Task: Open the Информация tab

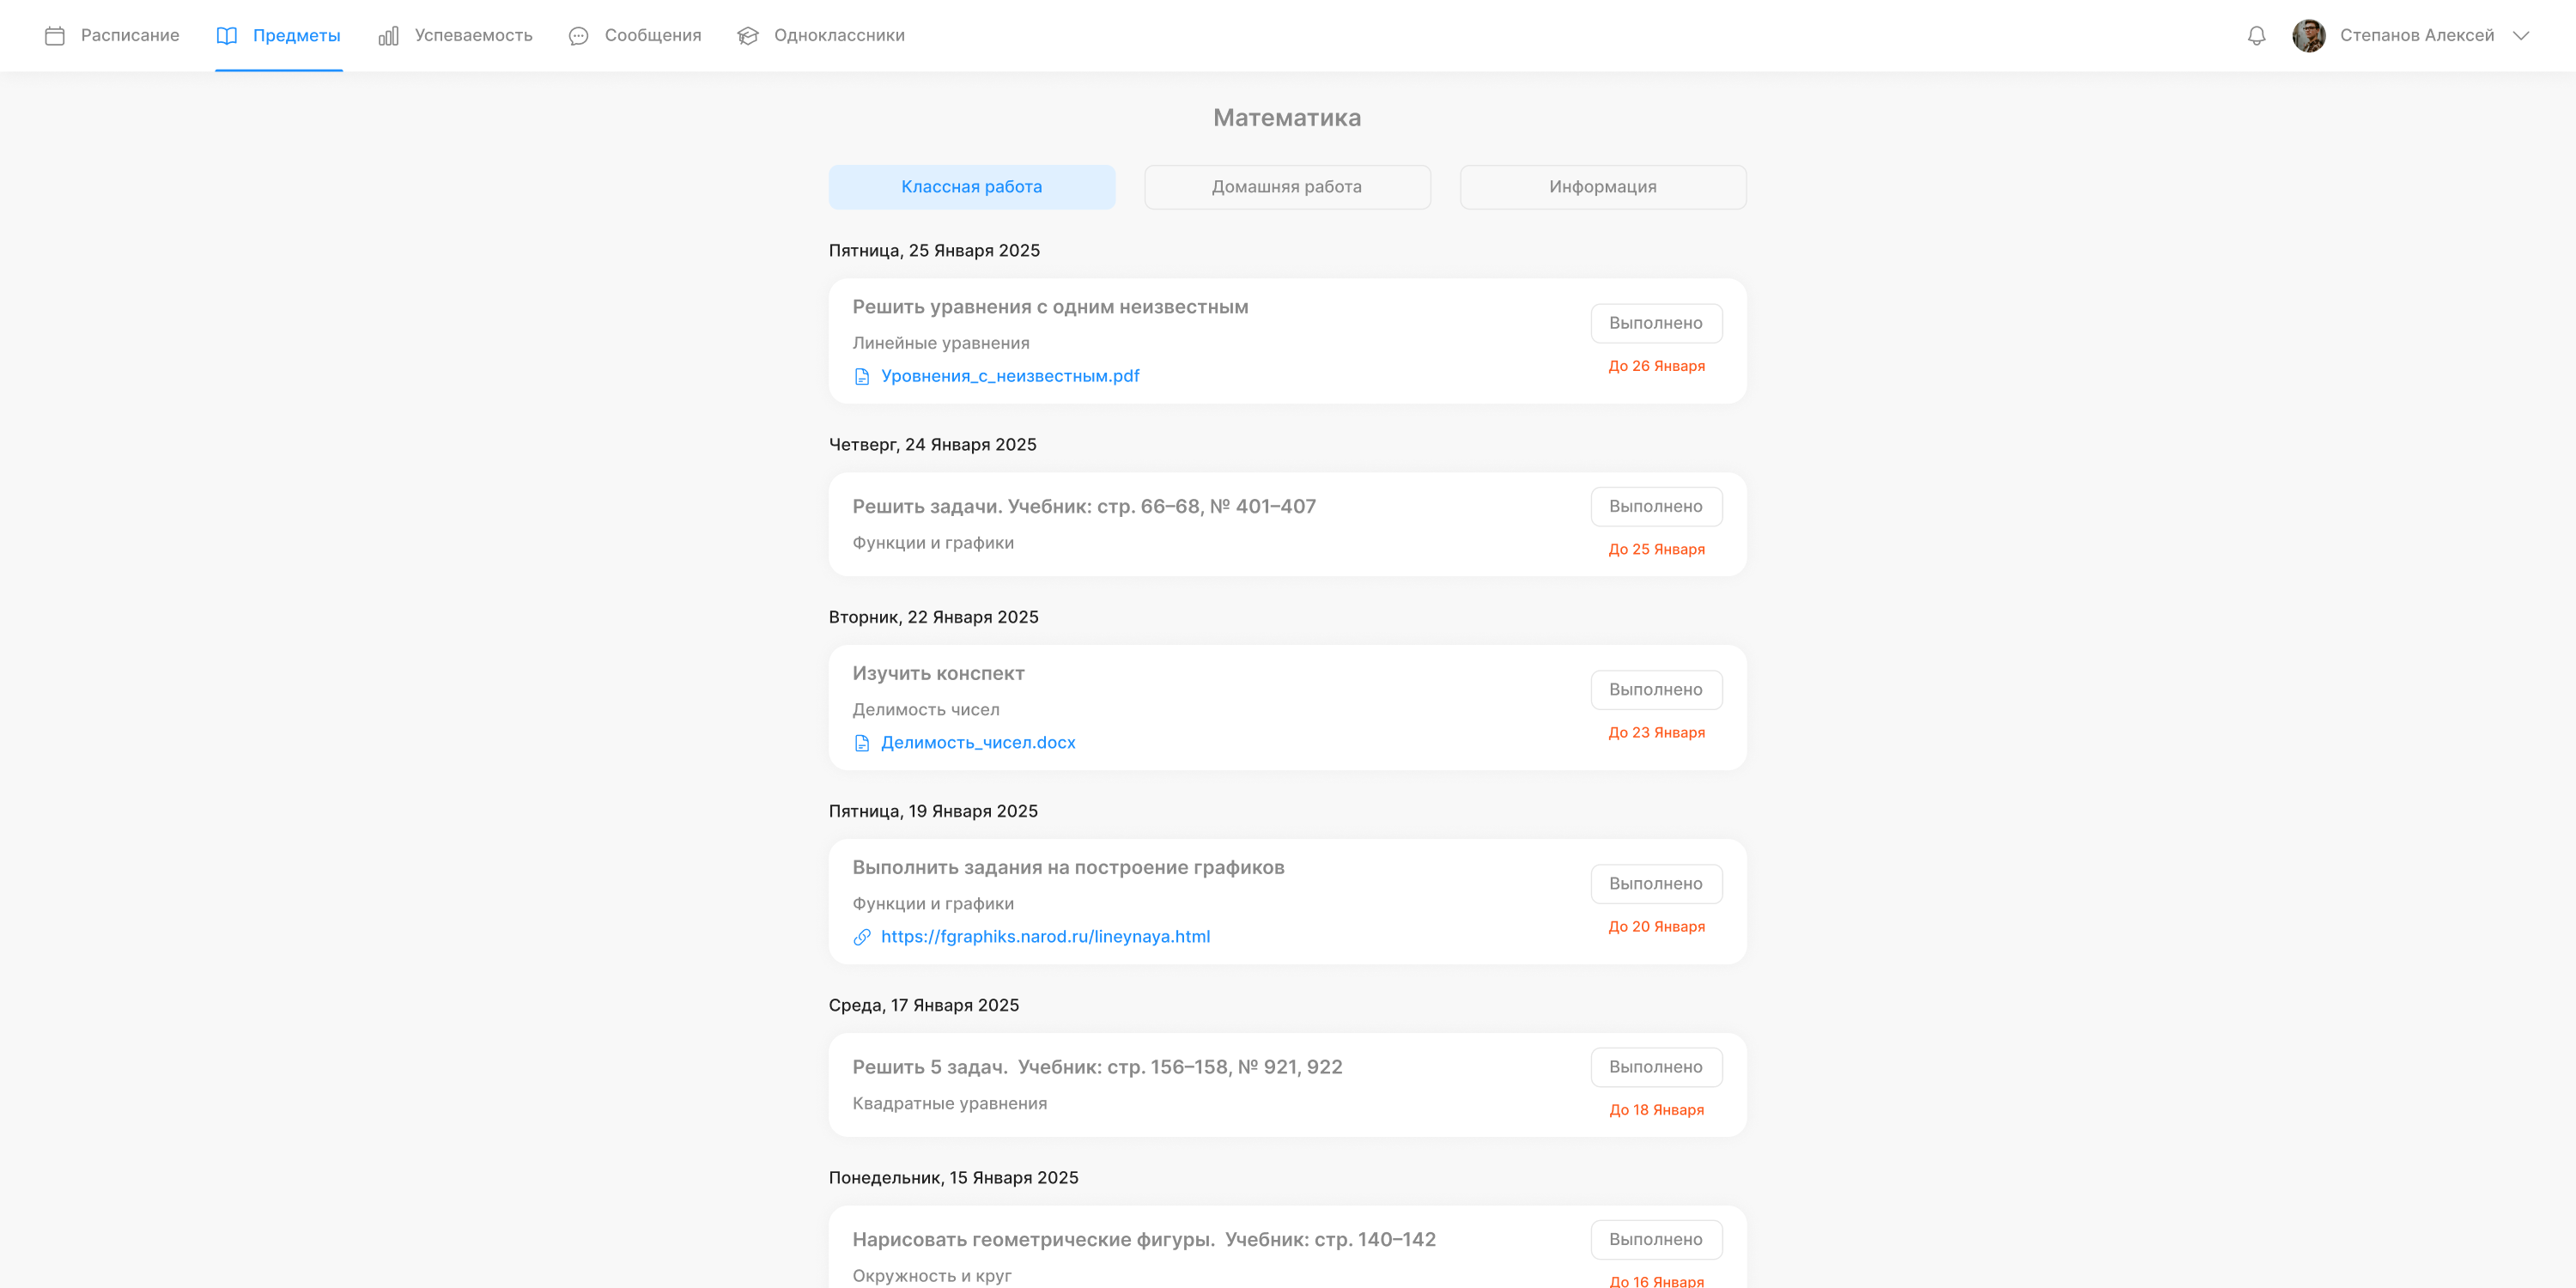Action: tap(1602, 187)
